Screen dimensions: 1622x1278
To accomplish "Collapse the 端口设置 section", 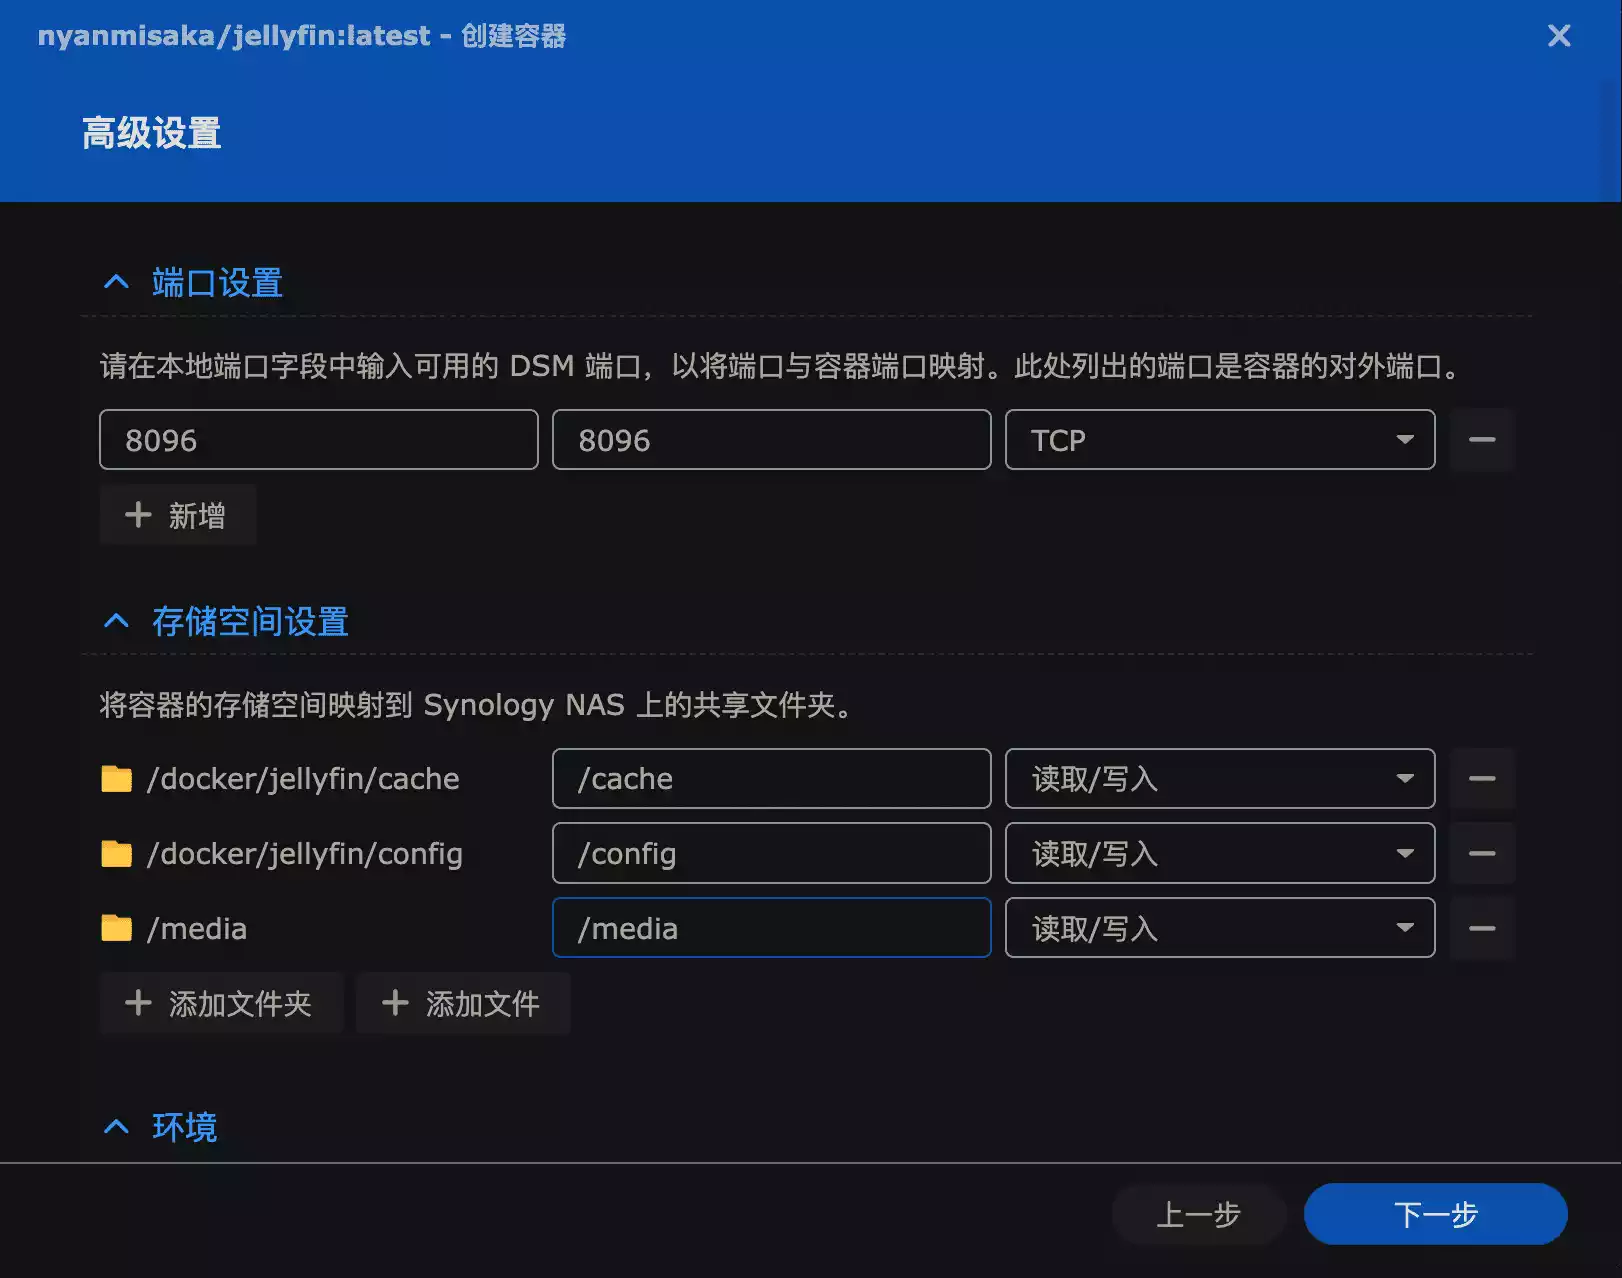I will click(117, 282).
